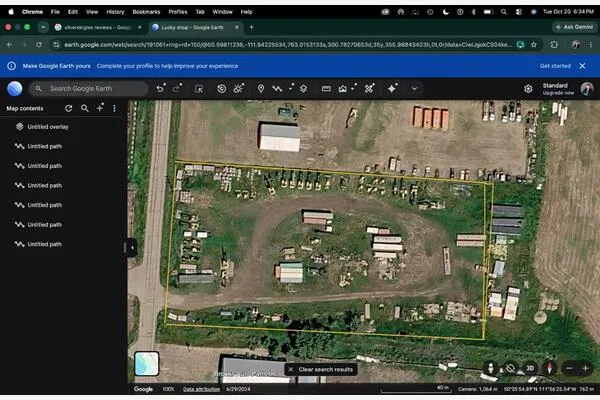This screenshot has width=600, height=400.
Task: Select the add placemark pin tool
Action: click(261, 89)
